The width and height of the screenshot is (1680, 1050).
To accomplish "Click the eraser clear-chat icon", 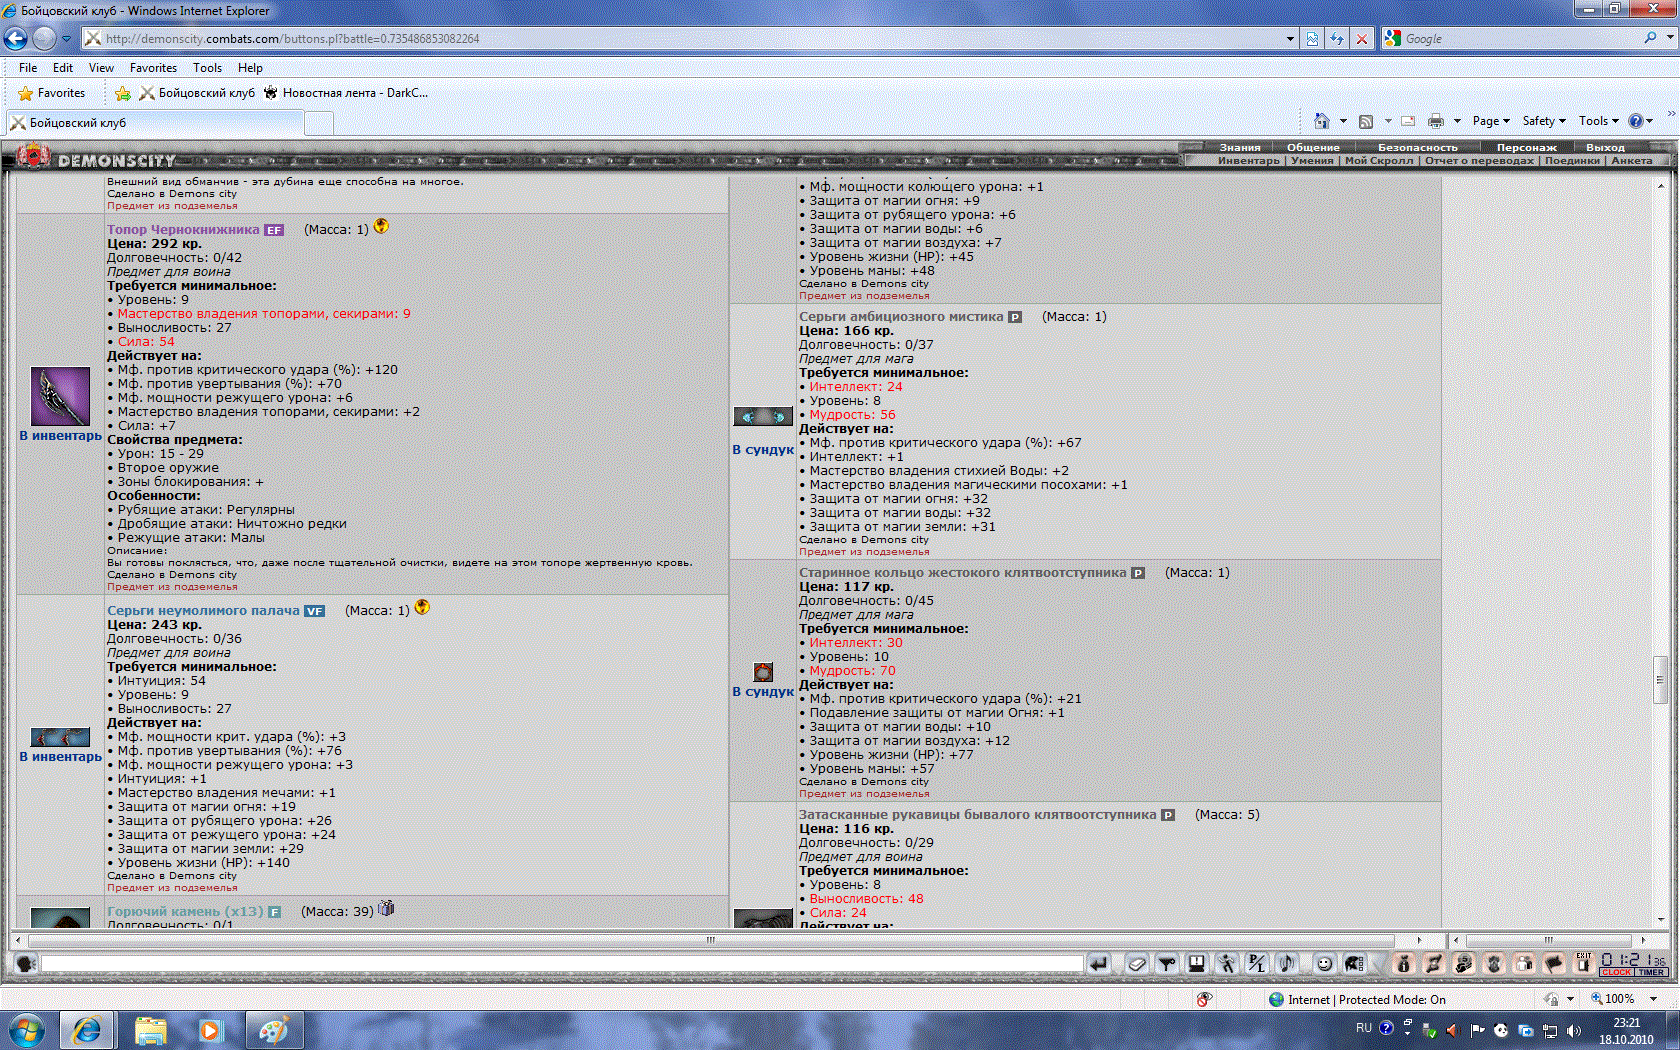I will point(1137,963).
